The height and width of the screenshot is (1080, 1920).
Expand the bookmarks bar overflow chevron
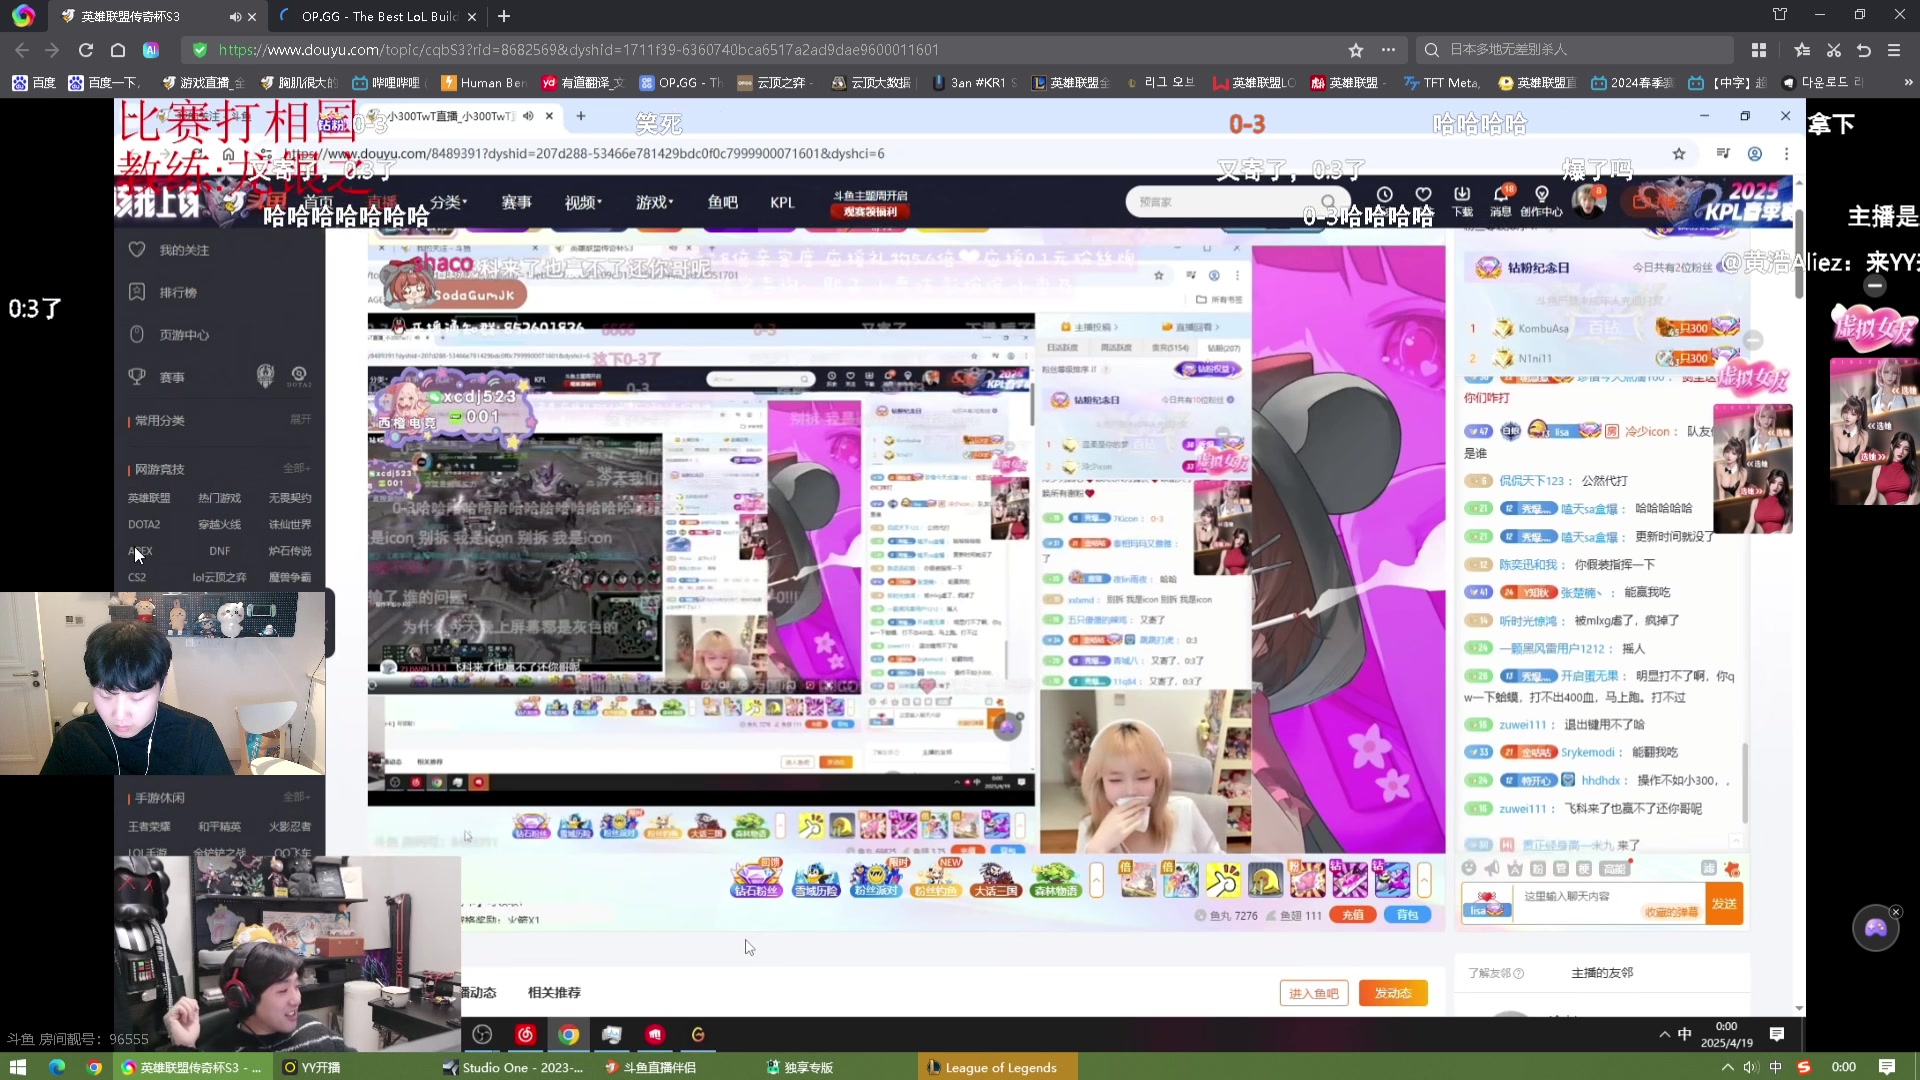coord(1908,83)
